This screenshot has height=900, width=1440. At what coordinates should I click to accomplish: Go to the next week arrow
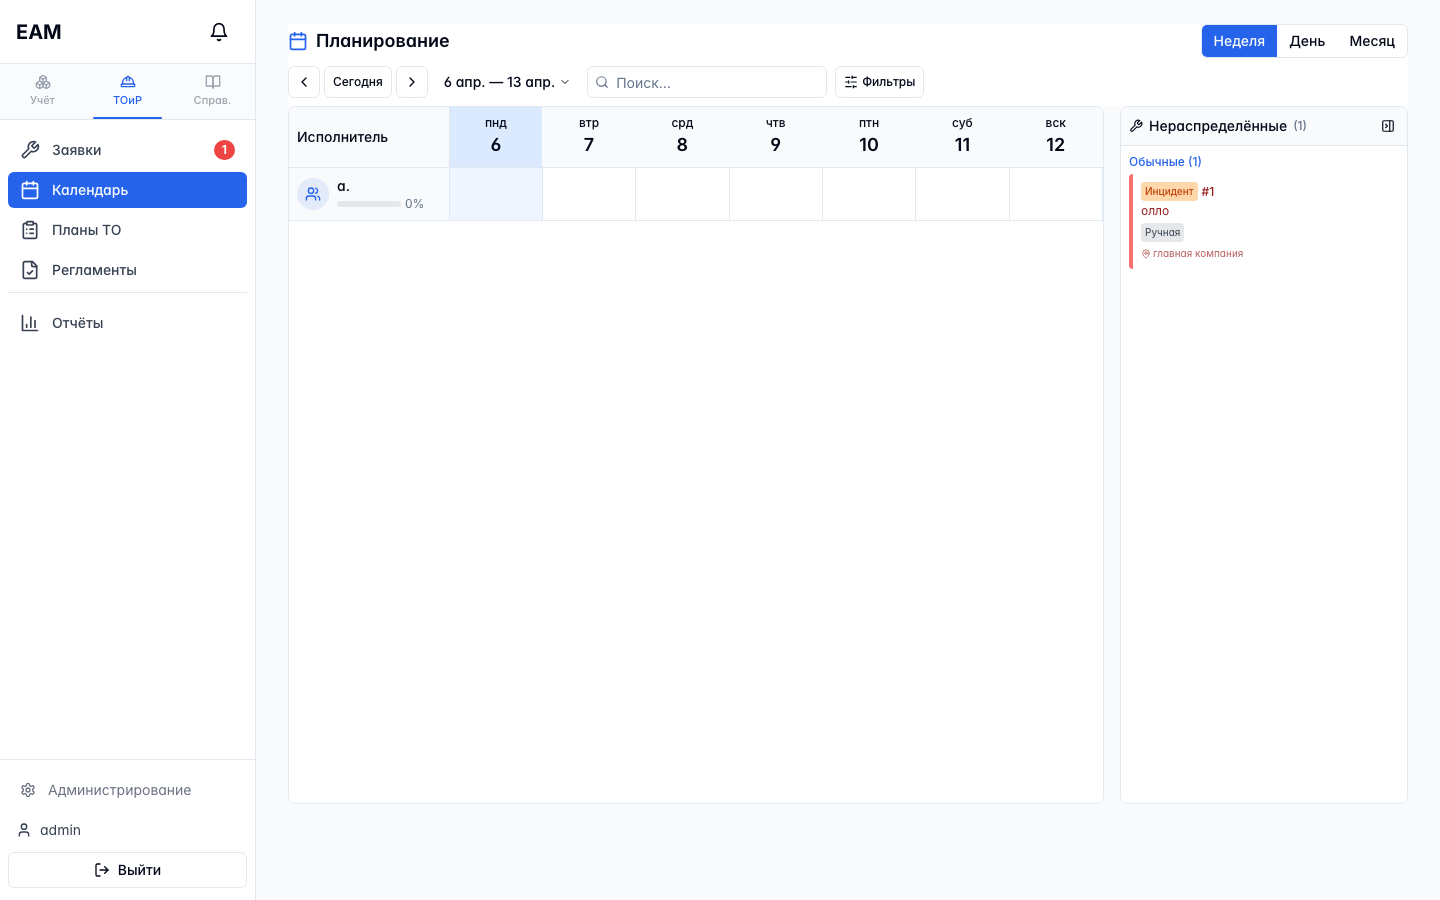(x=412, y=82)
